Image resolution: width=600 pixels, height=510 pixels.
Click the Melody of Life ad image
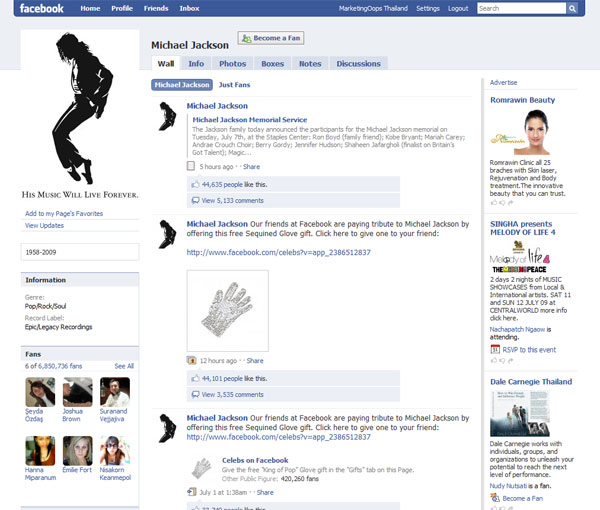pyautogui.click(x=520, y=257)
